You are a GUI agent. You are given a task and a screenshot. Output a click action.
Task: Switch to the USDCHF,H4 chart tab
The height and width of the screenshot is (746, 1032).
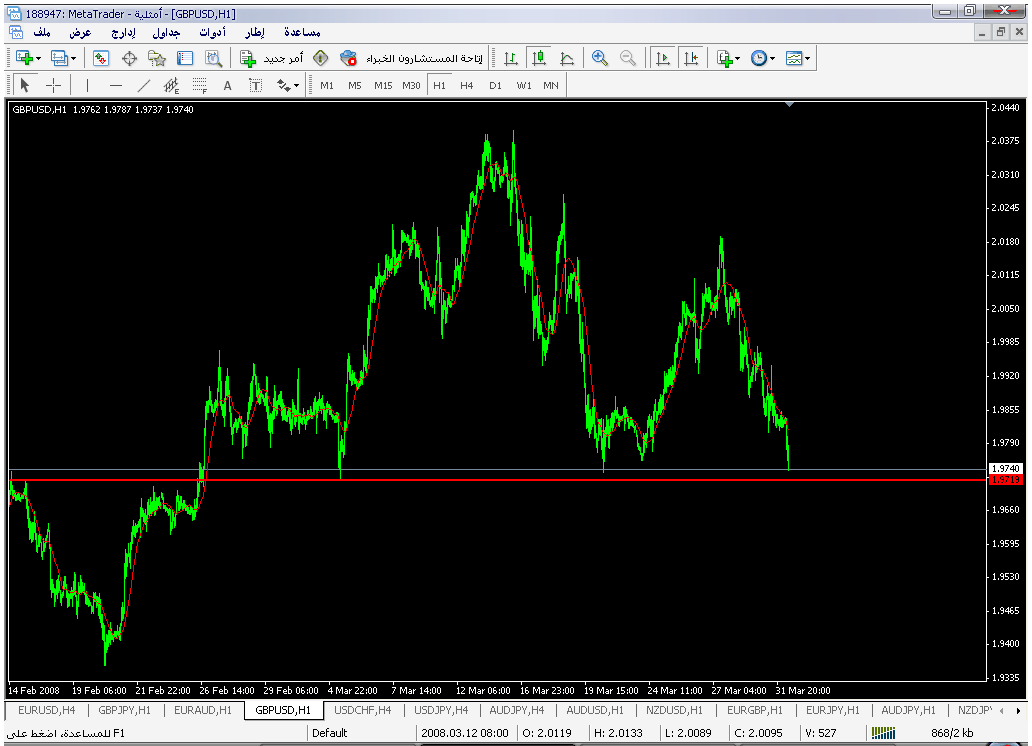tap(363, 711)
